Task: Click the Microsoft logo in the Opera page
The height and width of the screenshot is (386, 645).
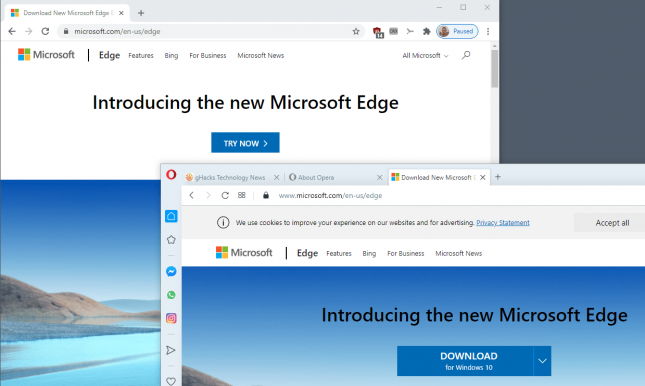Action: click(244, 252)
